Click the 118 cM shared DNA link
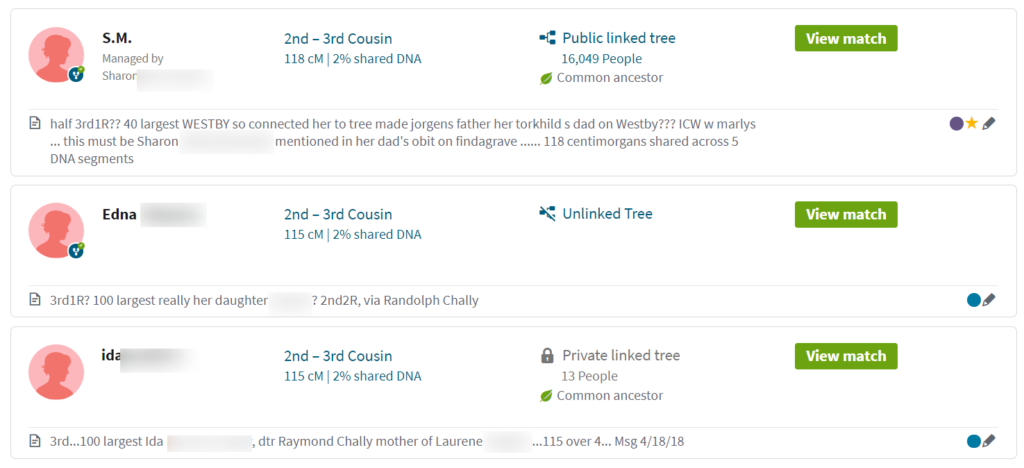 pos(353,59)
